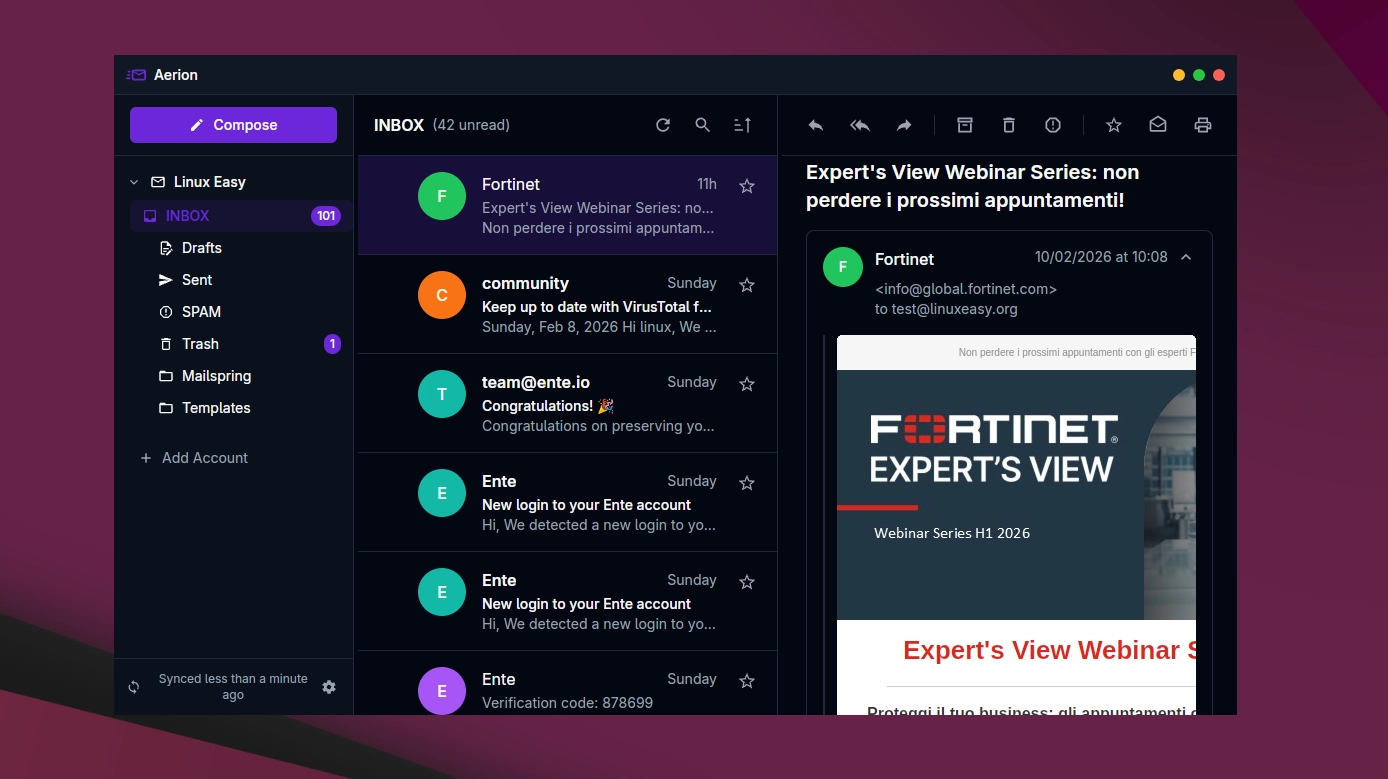Image resolution: width=1388 pixels, height=779 pixels.
Task: Delete the open email with trash icon
Action: coord(1008,125)
